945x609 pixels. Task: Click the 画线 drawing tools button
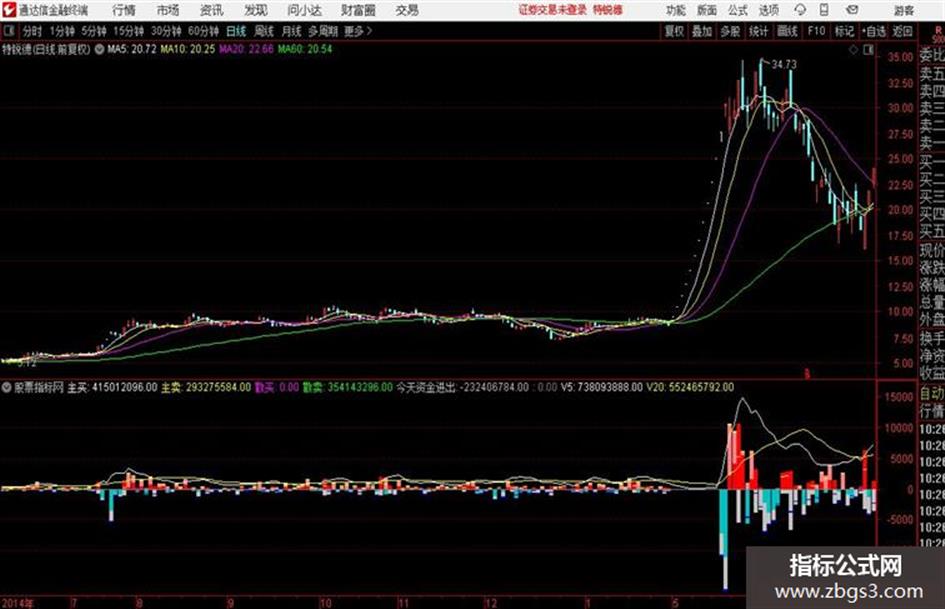click(x=788, y=31)
